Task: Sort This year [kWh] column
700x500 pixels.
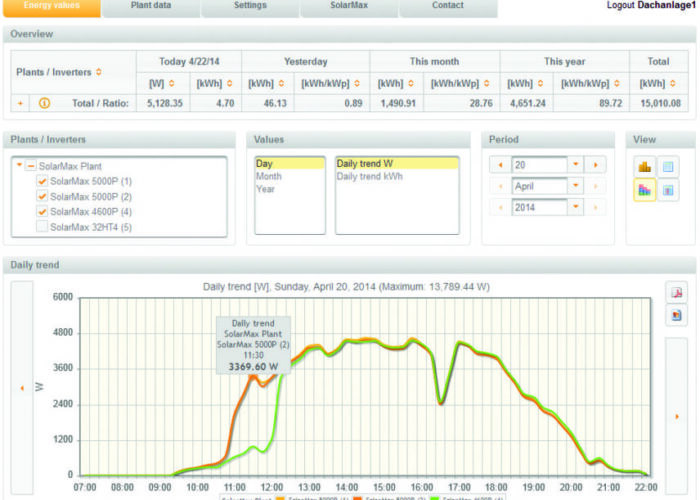Action: coord(540,83)
